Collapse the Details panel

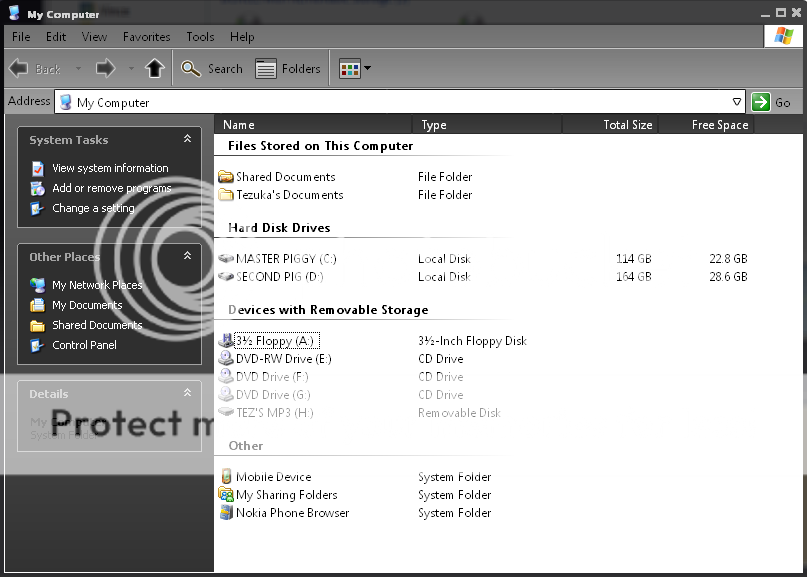(x=187, y=394)
